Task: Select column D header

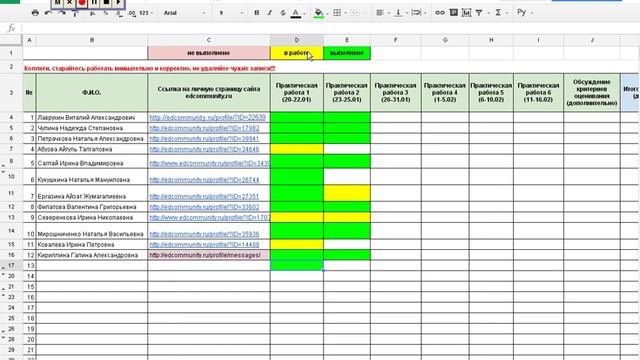Action: pyautogui.click(x=297, y=40)
